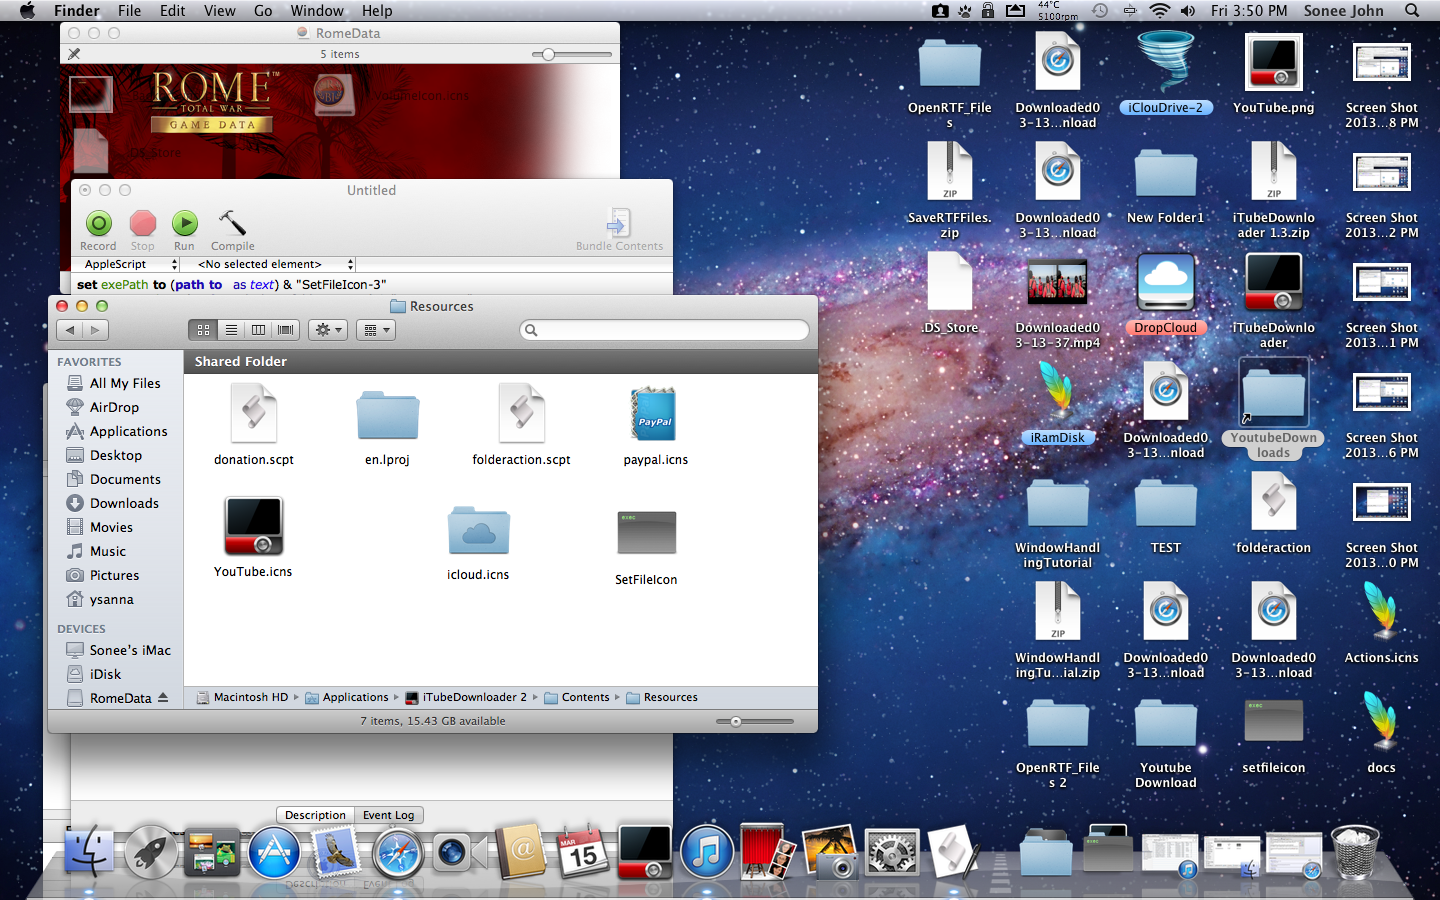Switch Finder to icon view
The image size is (1440, 900).
tap(203, 330)
